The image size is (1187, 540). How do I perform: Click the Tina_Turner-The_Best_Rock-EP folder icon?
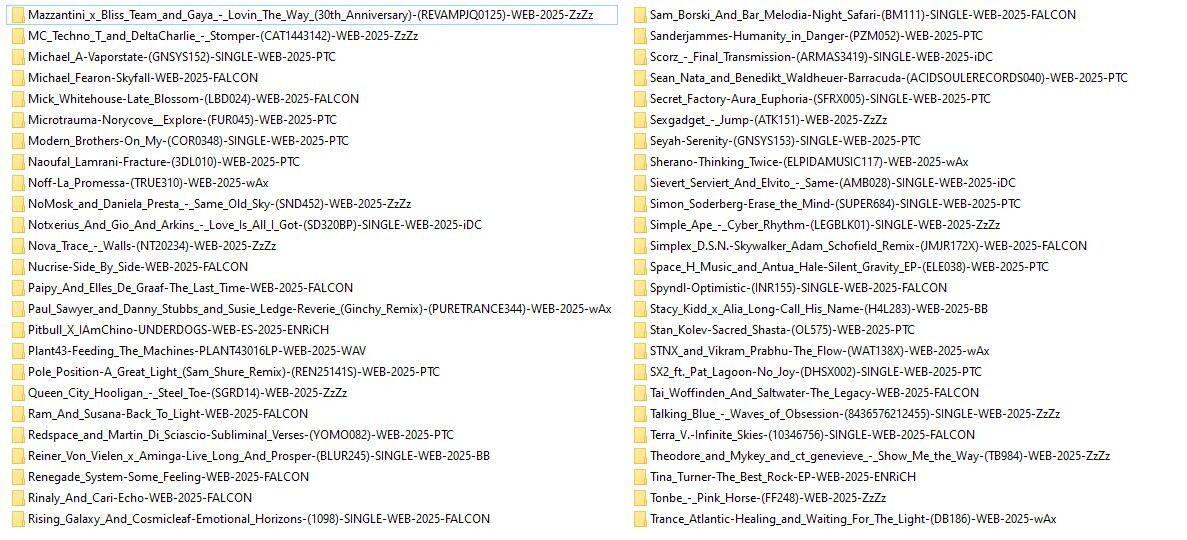point(640,476)
